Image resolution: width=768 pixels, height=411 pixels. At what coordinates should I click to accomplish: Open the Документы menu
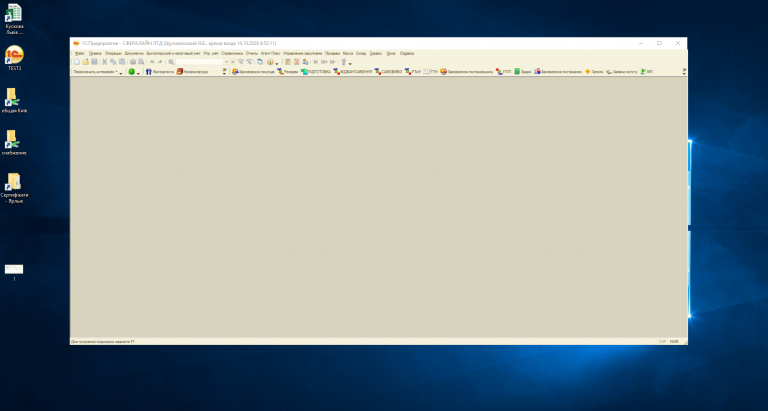click(134, 53)
